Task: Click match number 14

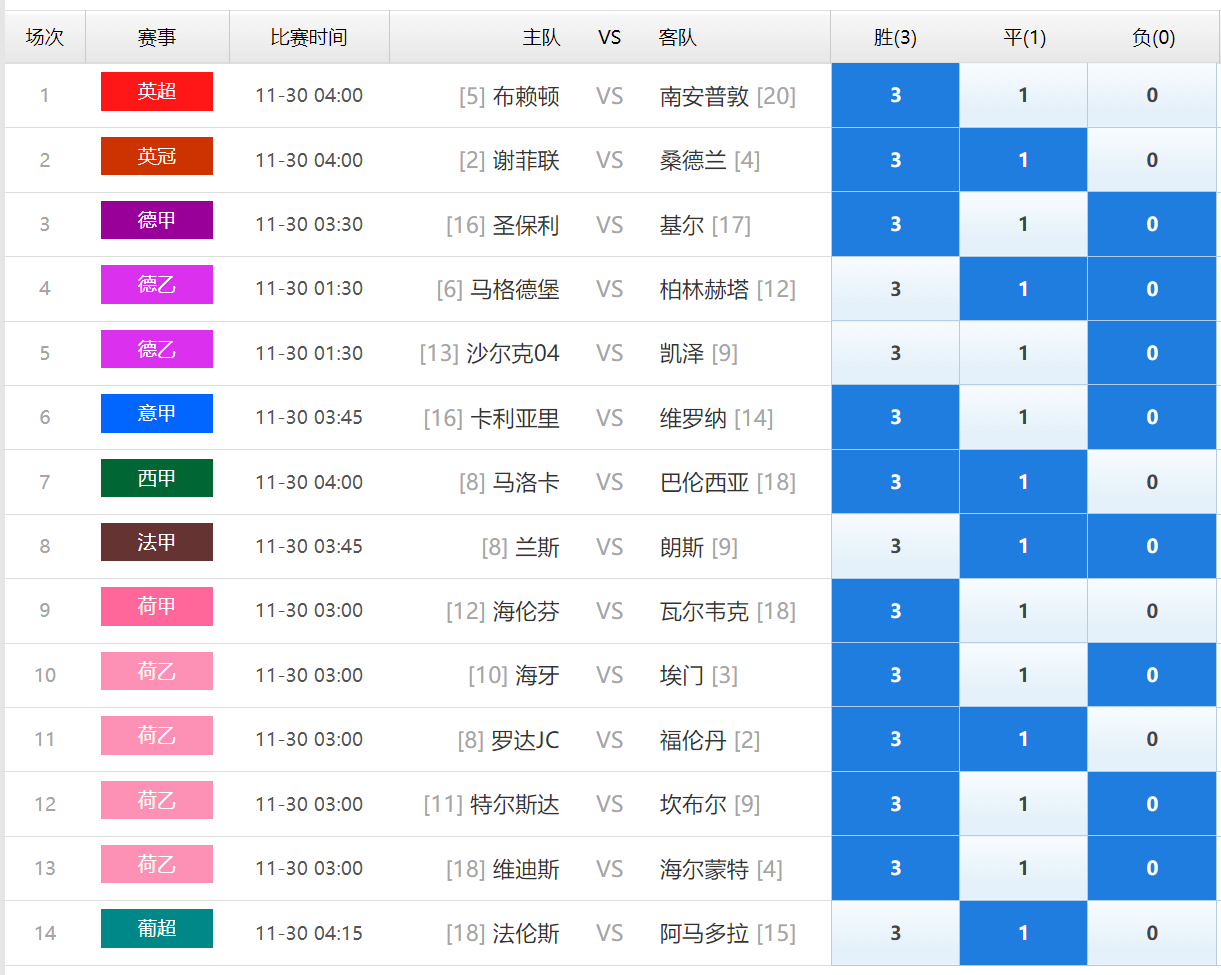Action: coord(45,933)
